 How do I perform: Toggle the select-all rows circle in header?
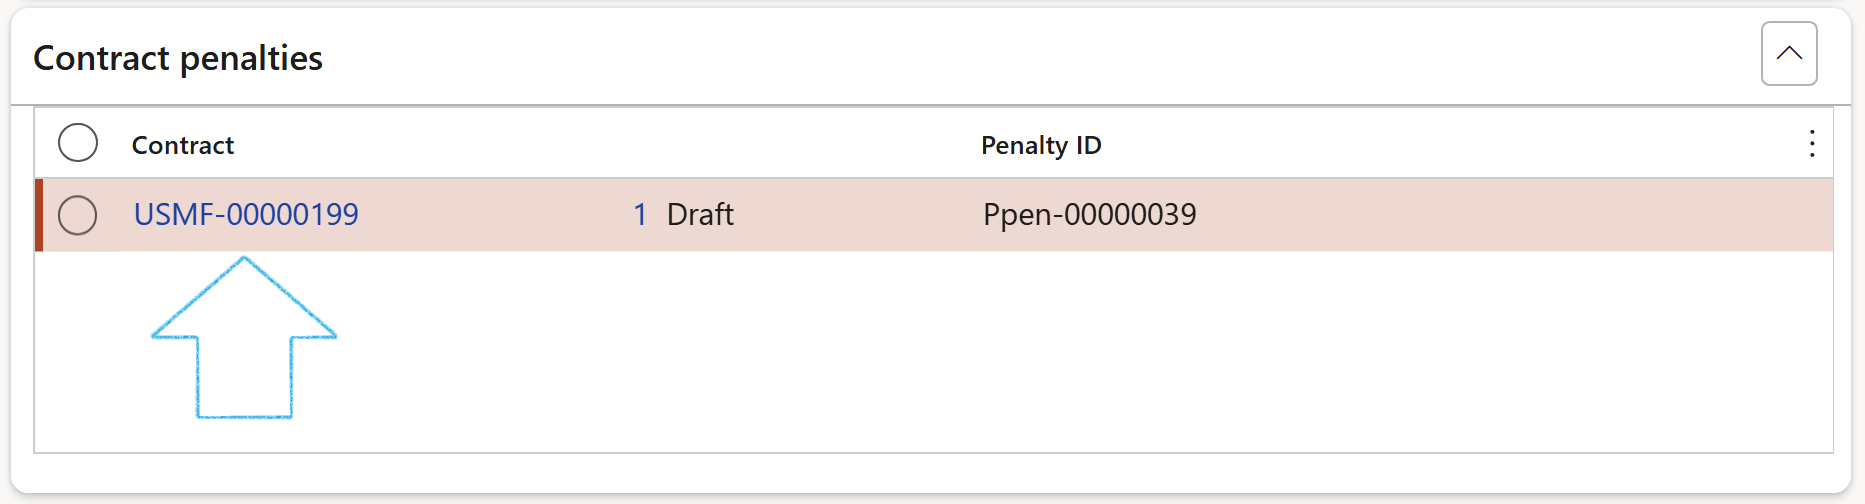click(78, 143)
